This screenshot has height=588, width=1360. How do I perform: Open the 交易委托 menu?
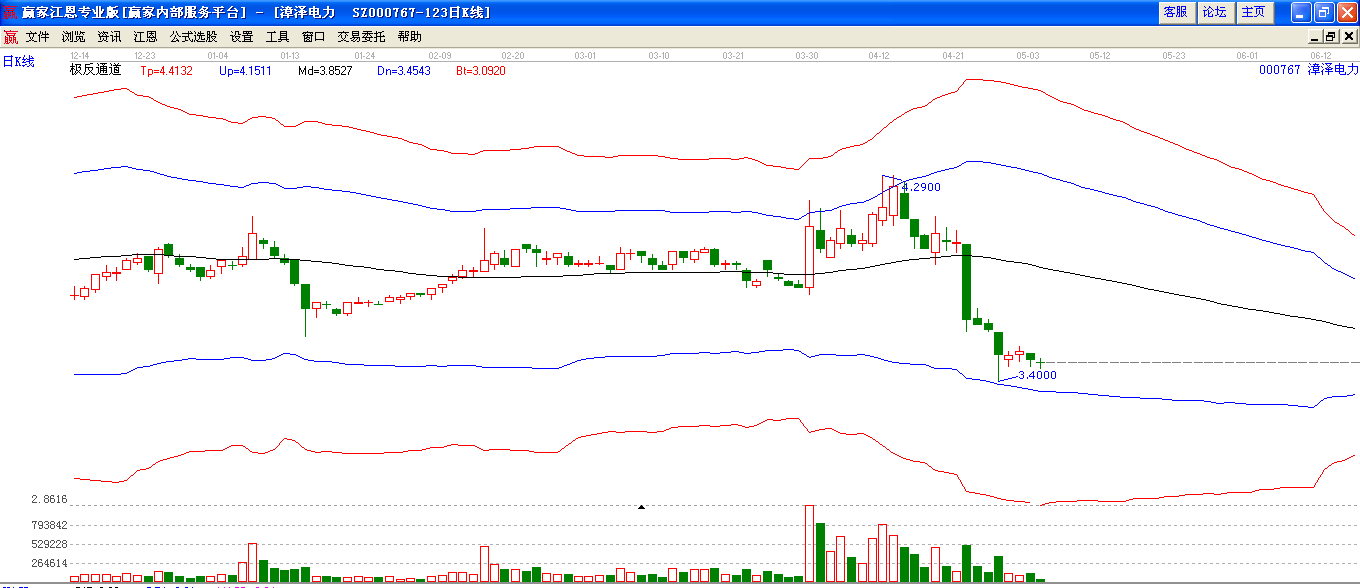tap(361, 37)
